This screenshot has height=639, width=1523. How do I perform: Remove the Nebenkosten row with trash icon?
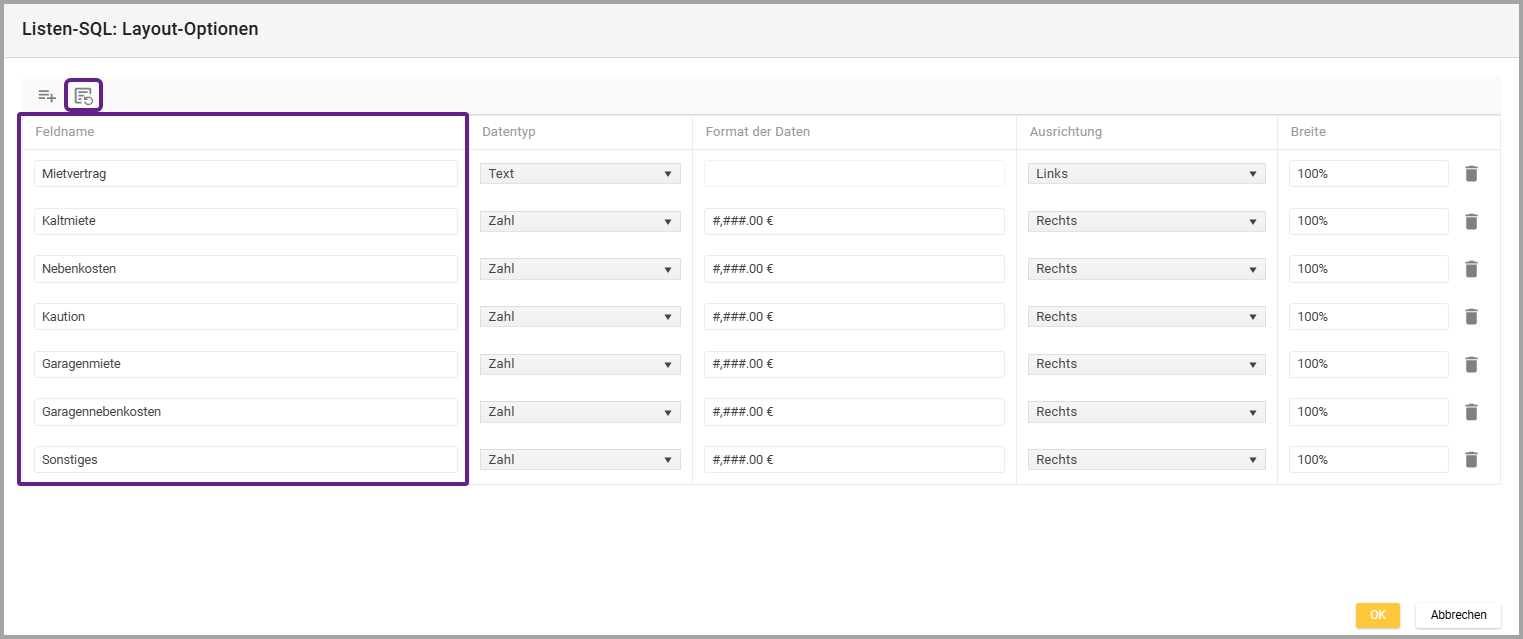coord(1471,269)
